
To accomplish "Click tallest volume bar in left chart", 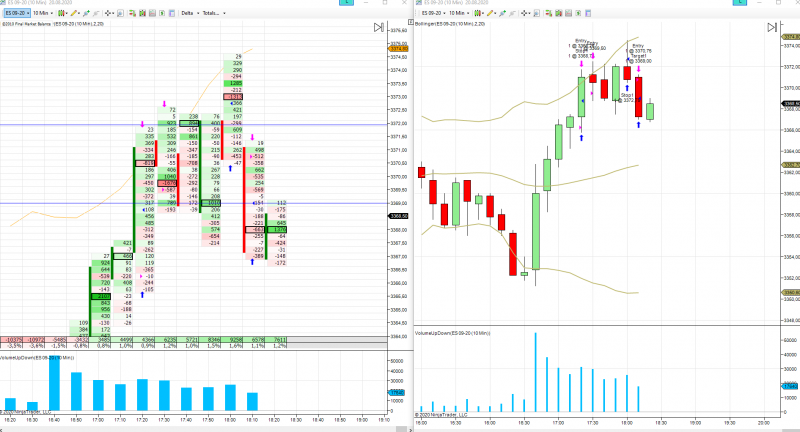I will tap(54, 383).
